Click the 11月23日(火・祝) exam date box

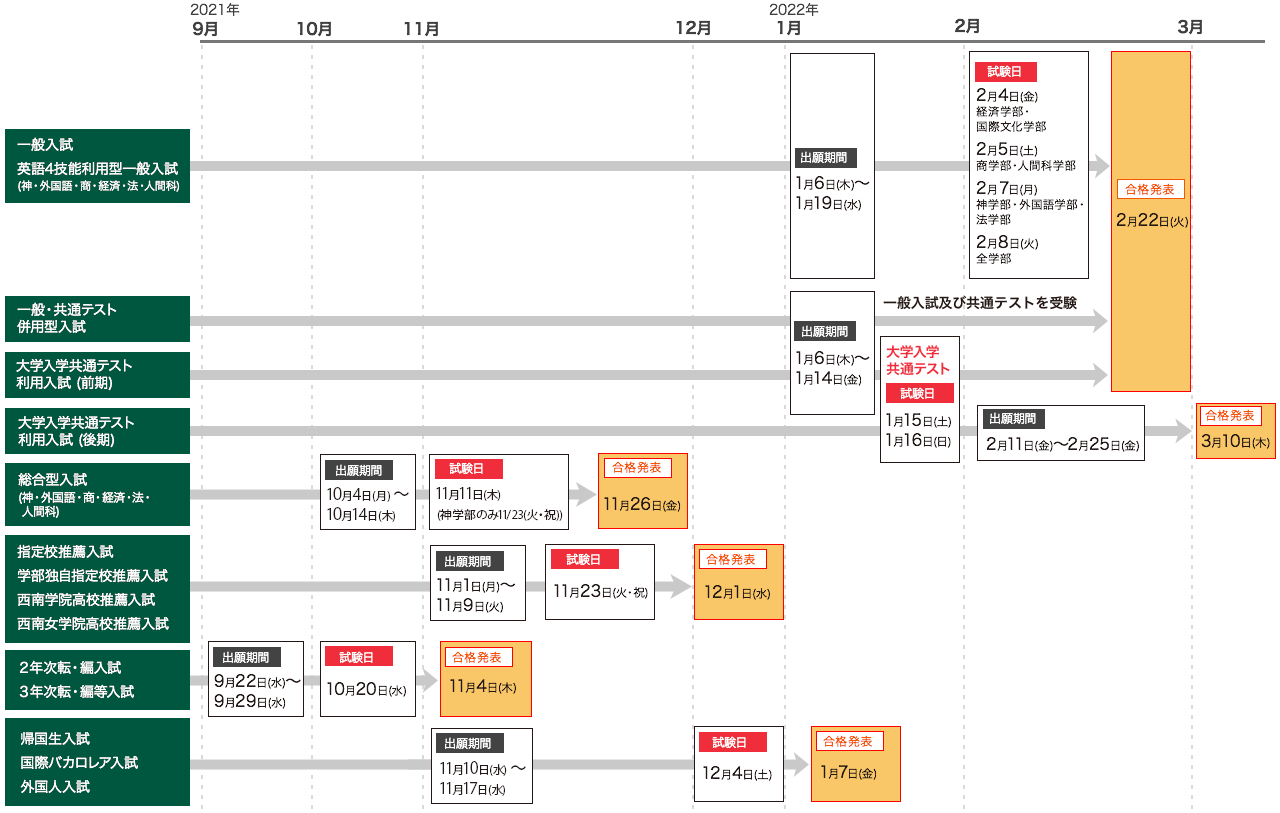click(x=600, y=582)
